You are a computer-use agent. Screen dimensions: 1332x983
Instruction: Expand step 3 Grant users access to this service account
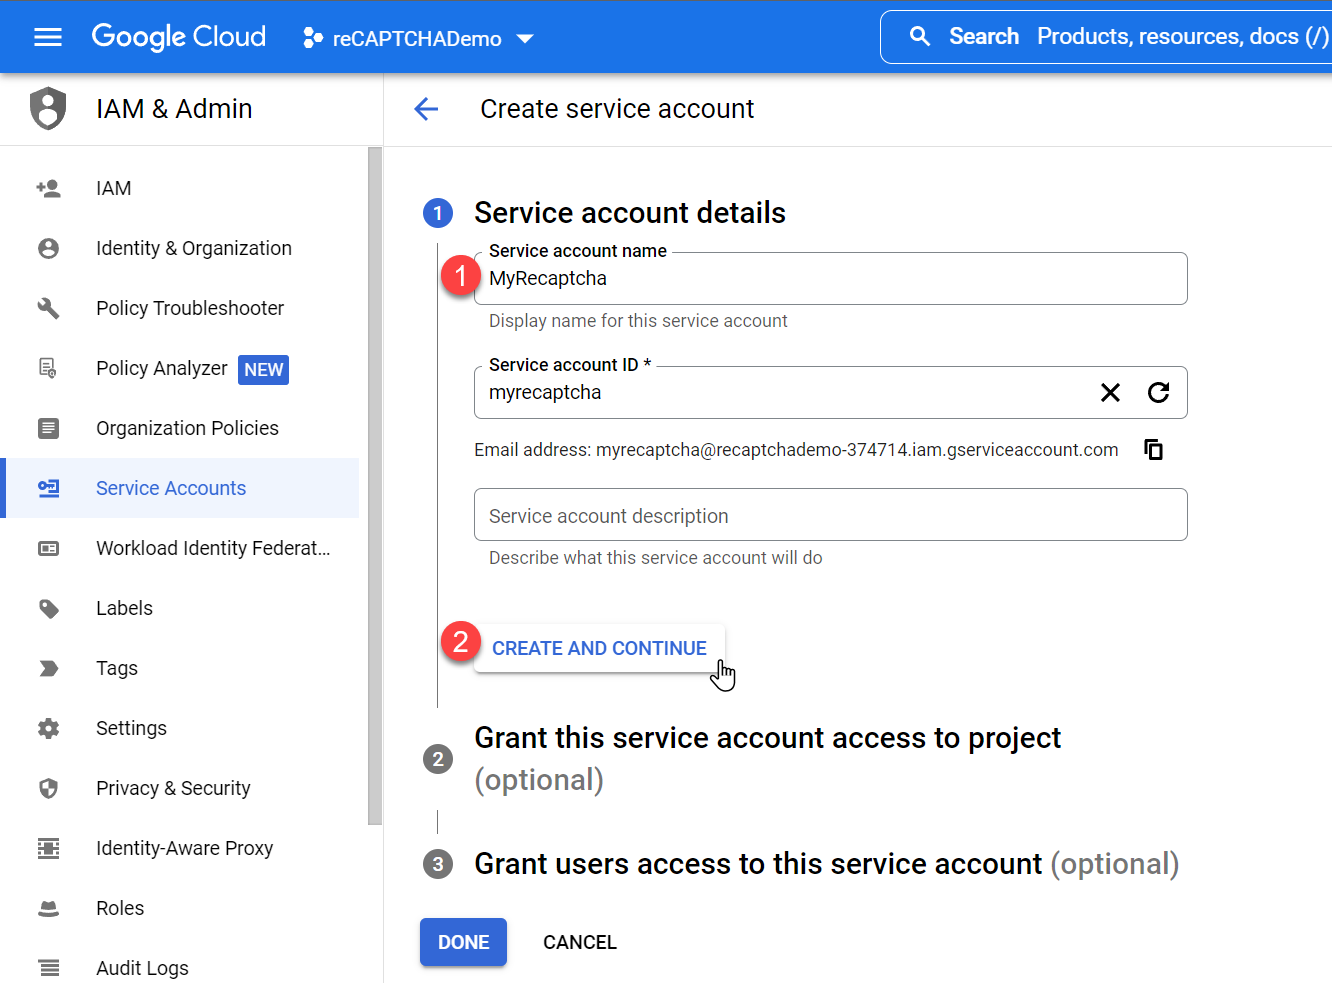click(x=826, y=863)
